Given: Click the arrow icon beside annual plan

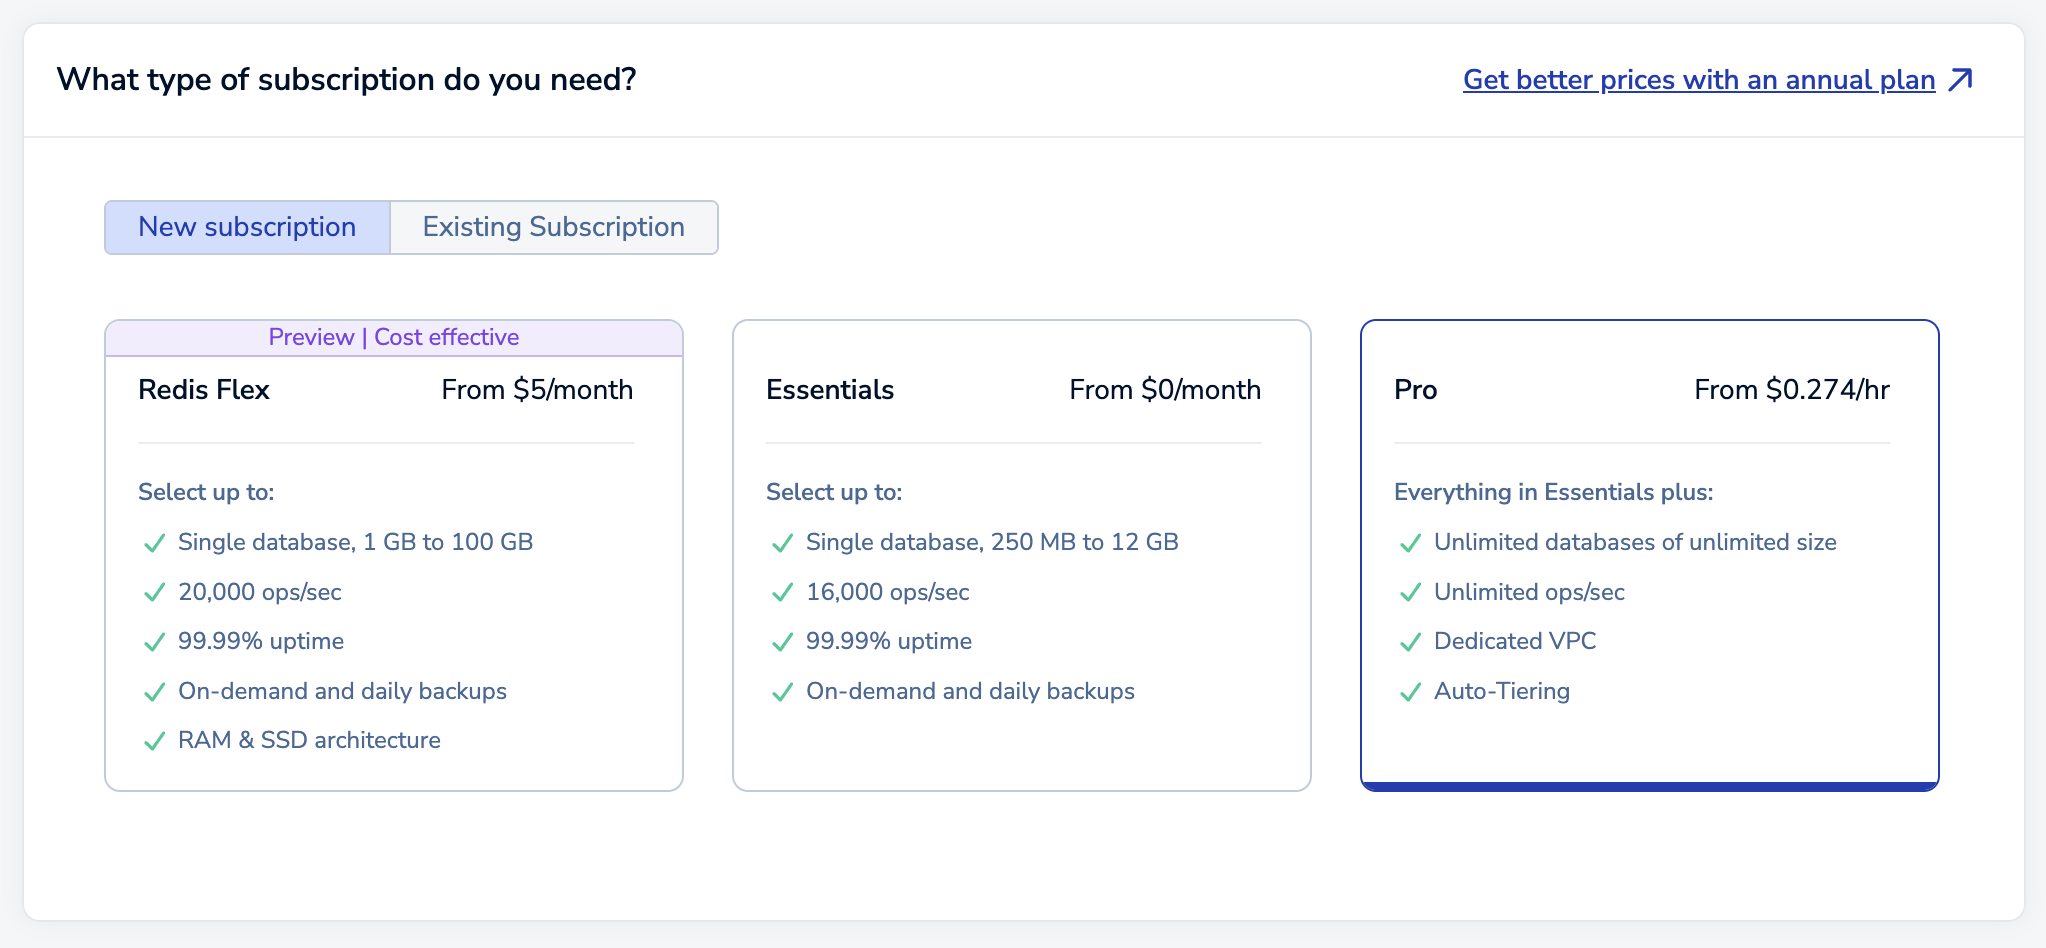Looking at the screenshot, I should coord(1961,79).
